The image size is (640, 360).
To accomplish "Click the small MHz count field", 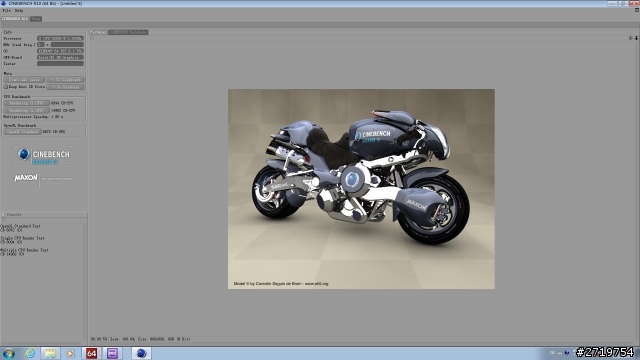I will coord(40,44).
